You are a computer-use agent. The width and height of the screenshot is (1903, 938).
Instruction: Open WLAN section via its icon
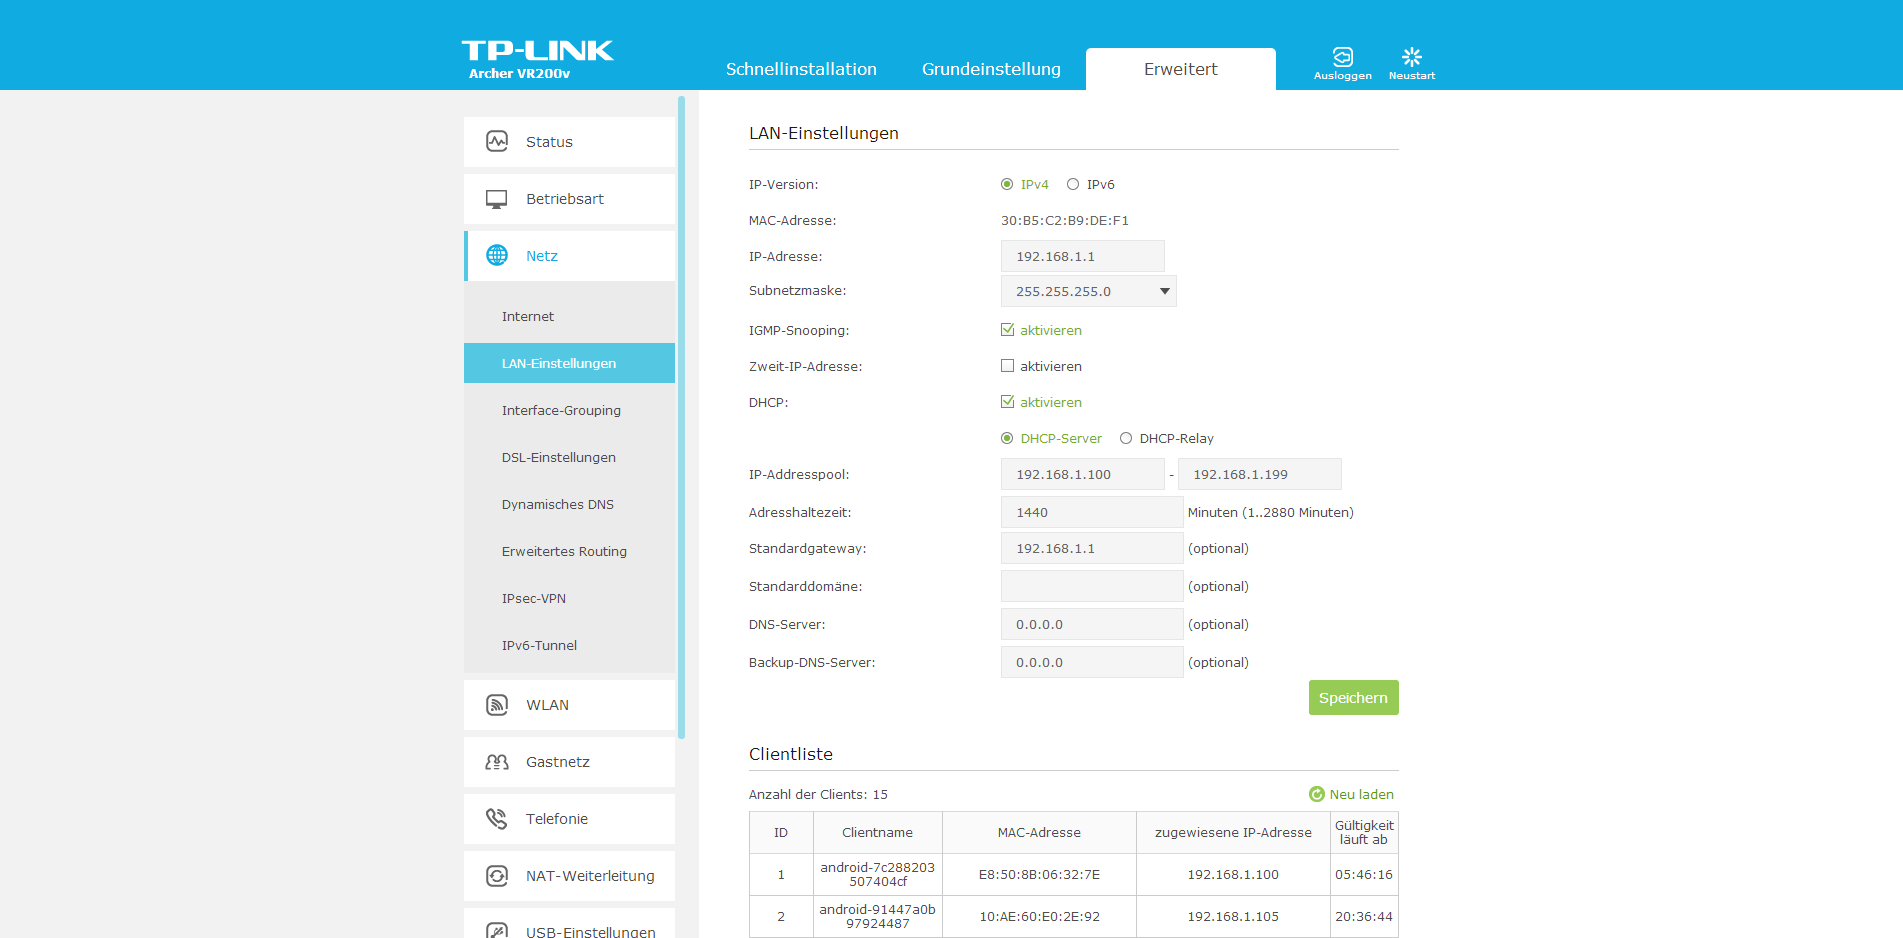[497, 705]
